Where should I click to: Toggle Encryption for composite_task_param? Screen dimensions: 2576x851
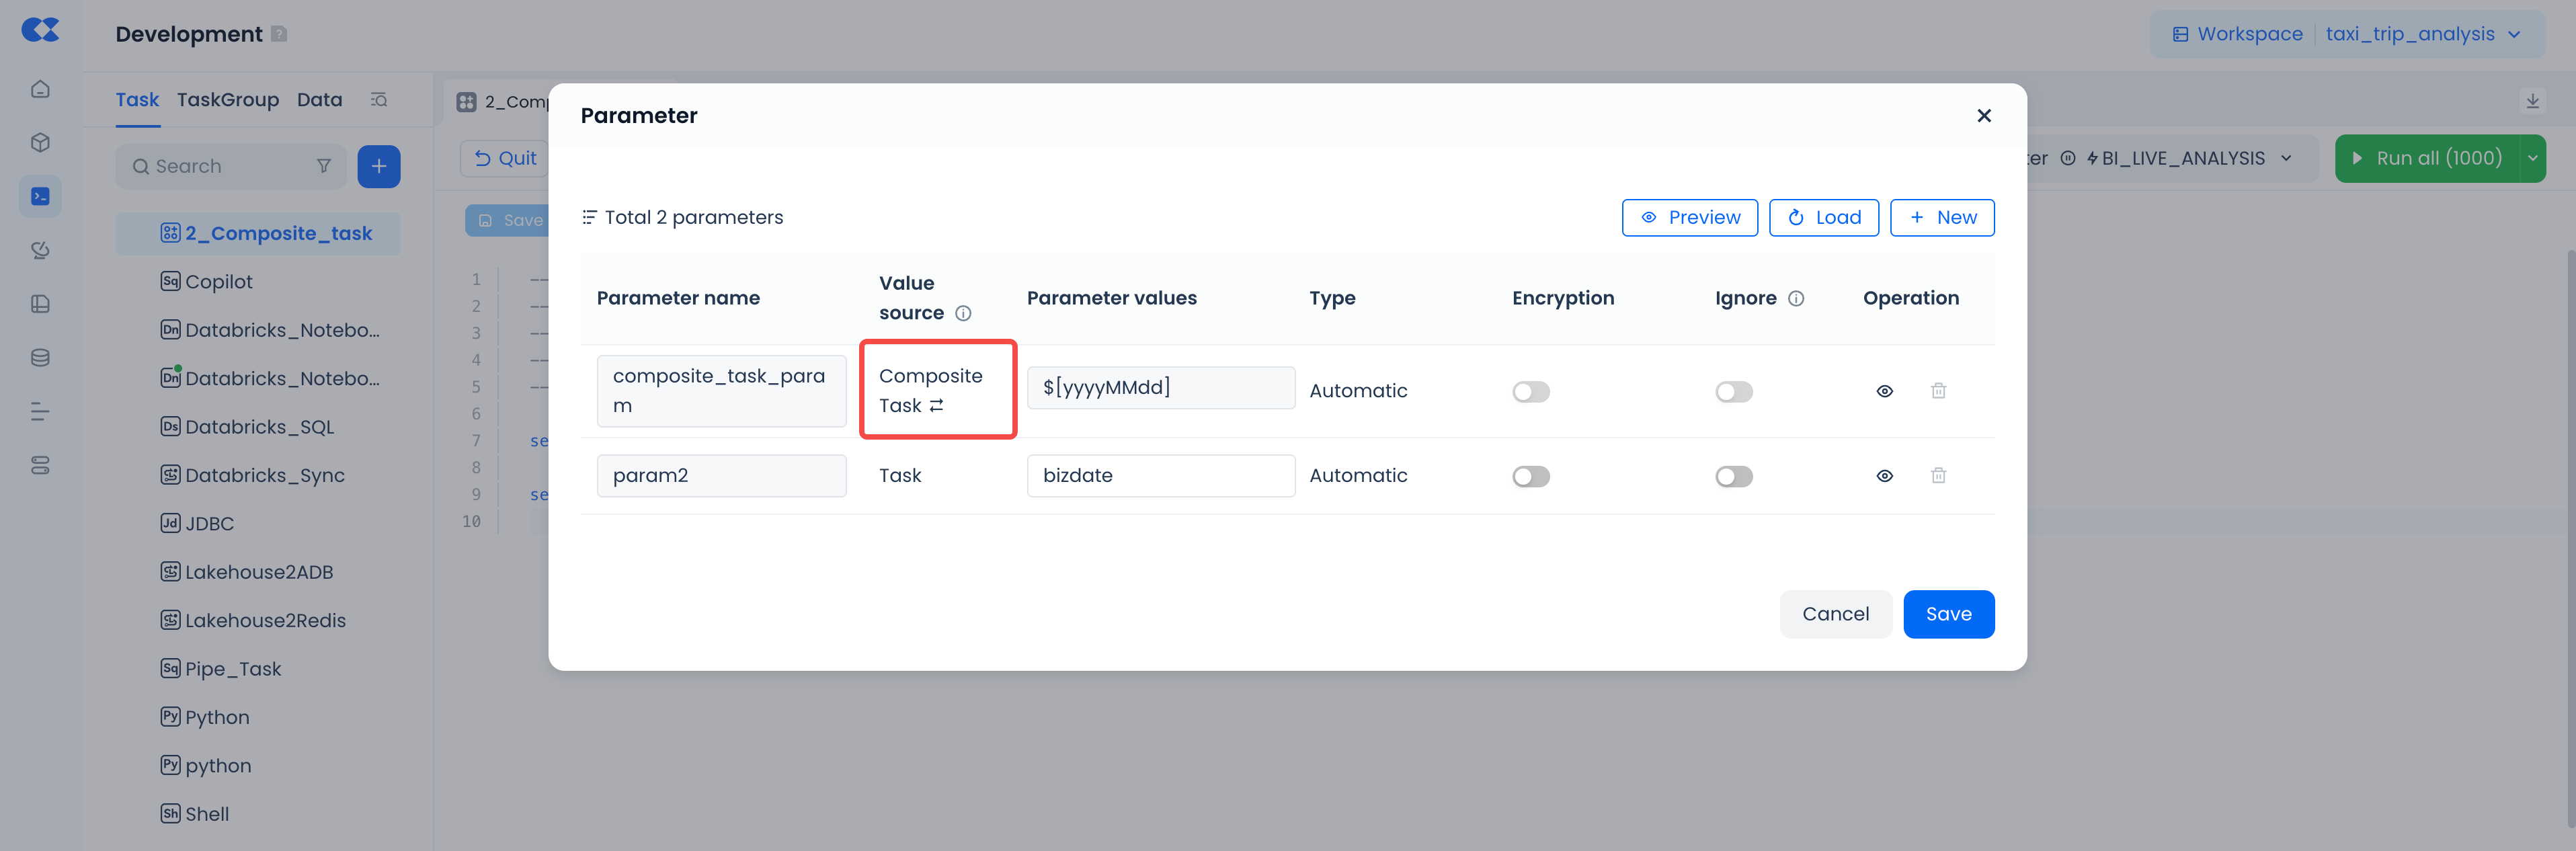(x=1530, y=392)
